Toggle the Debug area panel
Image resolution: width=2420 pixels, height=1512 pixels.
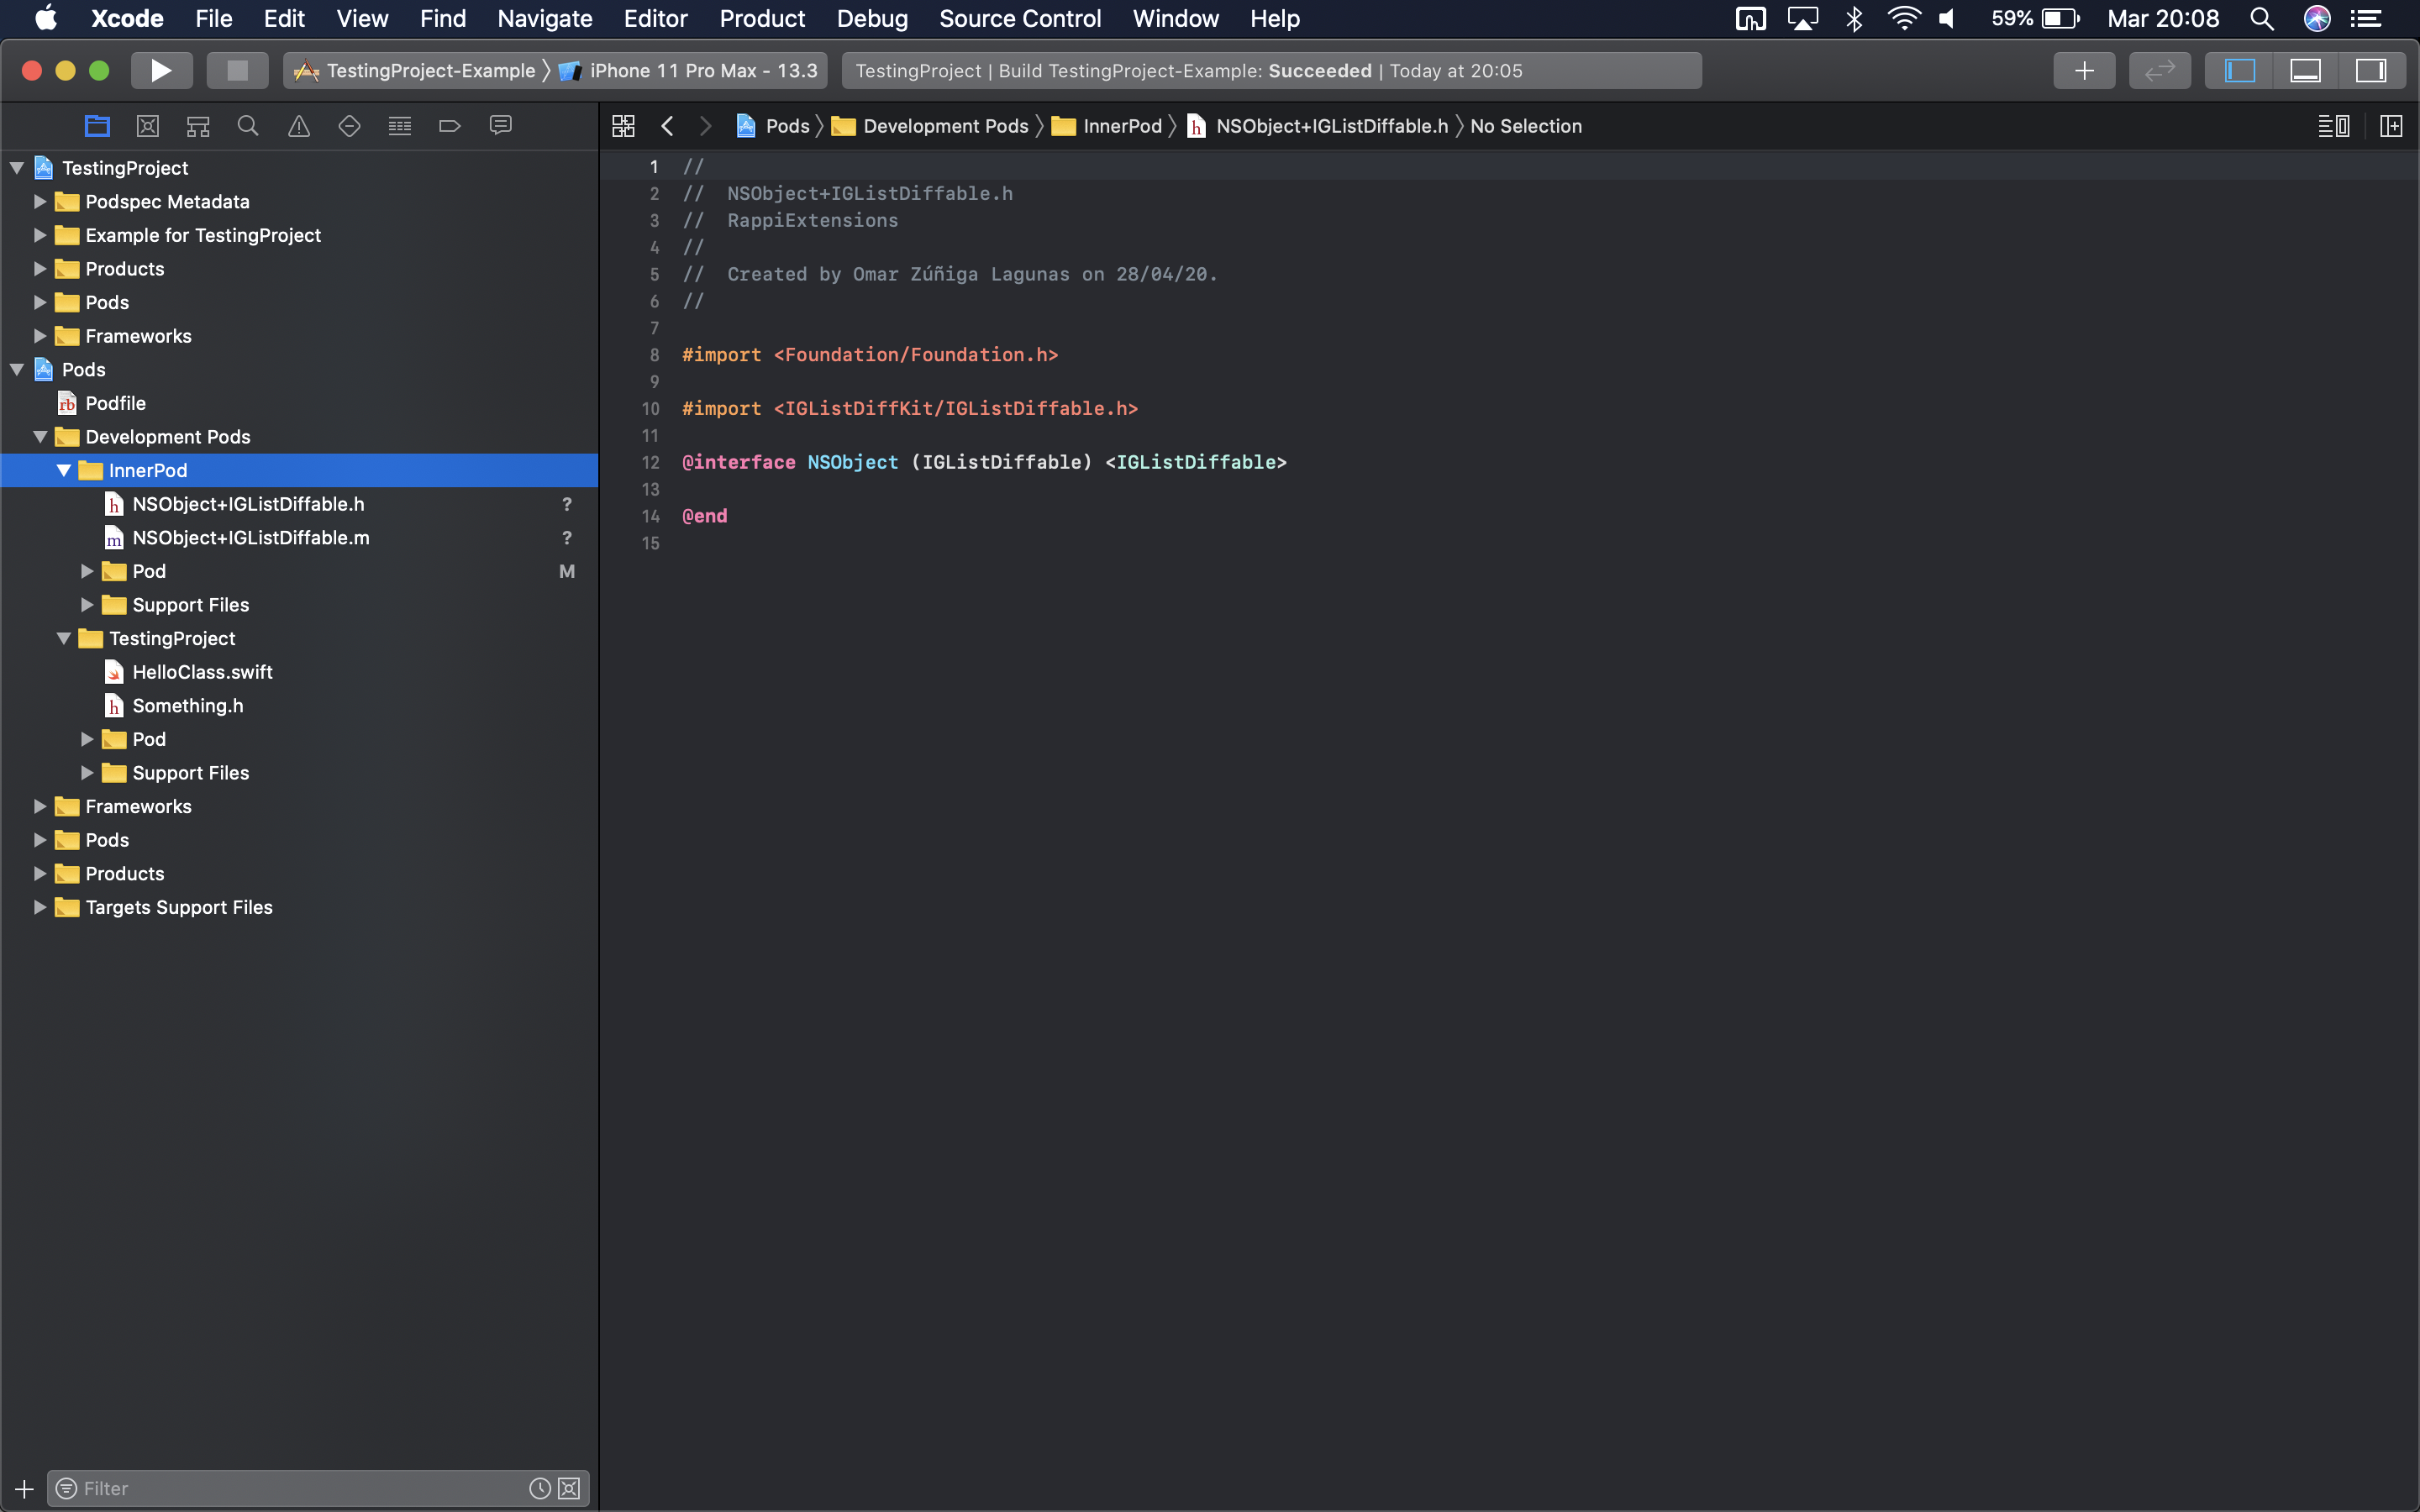tap(2305, 70)
